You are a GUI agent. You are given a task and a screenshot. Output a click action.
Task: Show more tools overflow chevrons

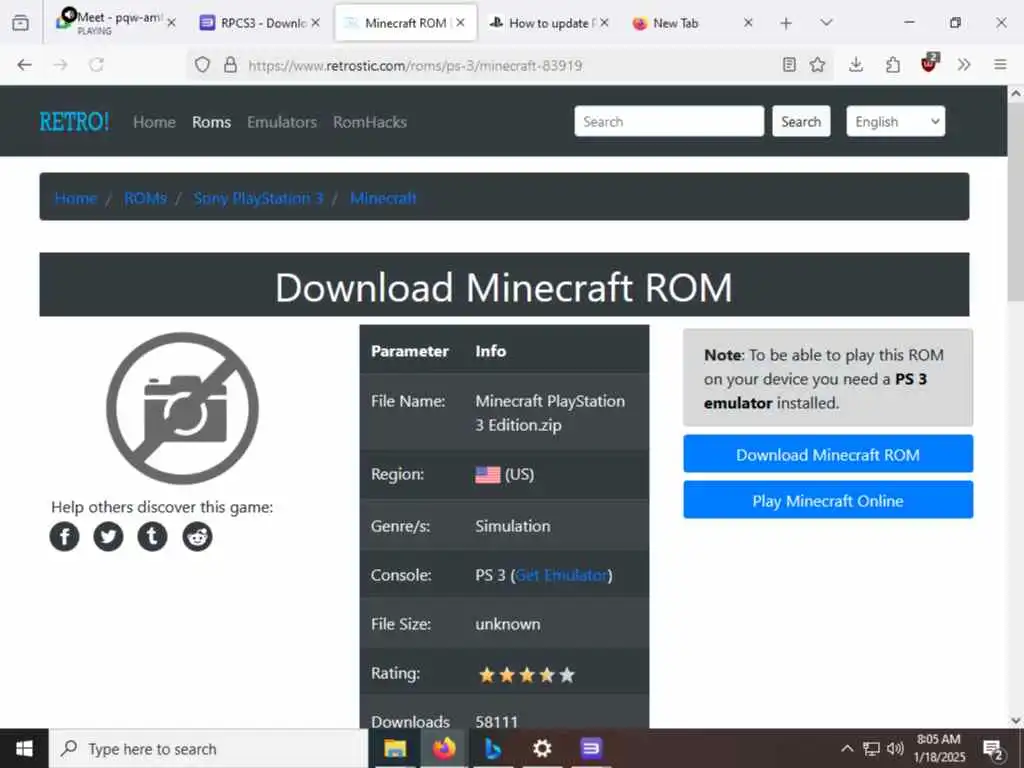964,65
